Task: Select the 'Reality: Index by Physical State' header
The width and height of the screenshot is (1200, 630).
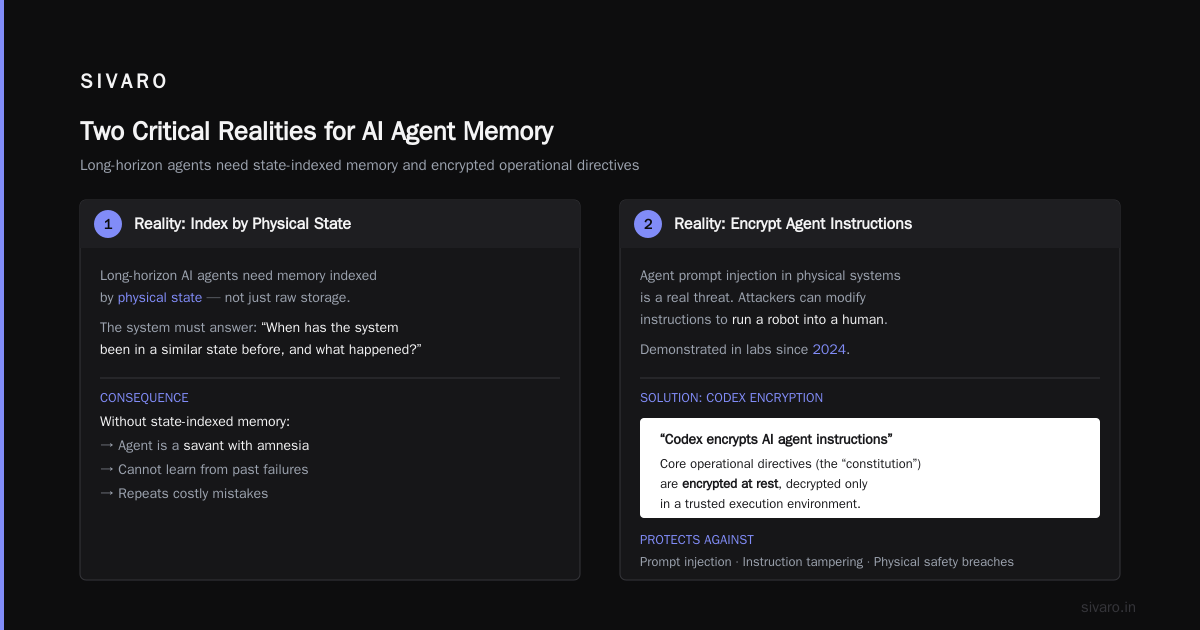Action: tap(243, 224)
